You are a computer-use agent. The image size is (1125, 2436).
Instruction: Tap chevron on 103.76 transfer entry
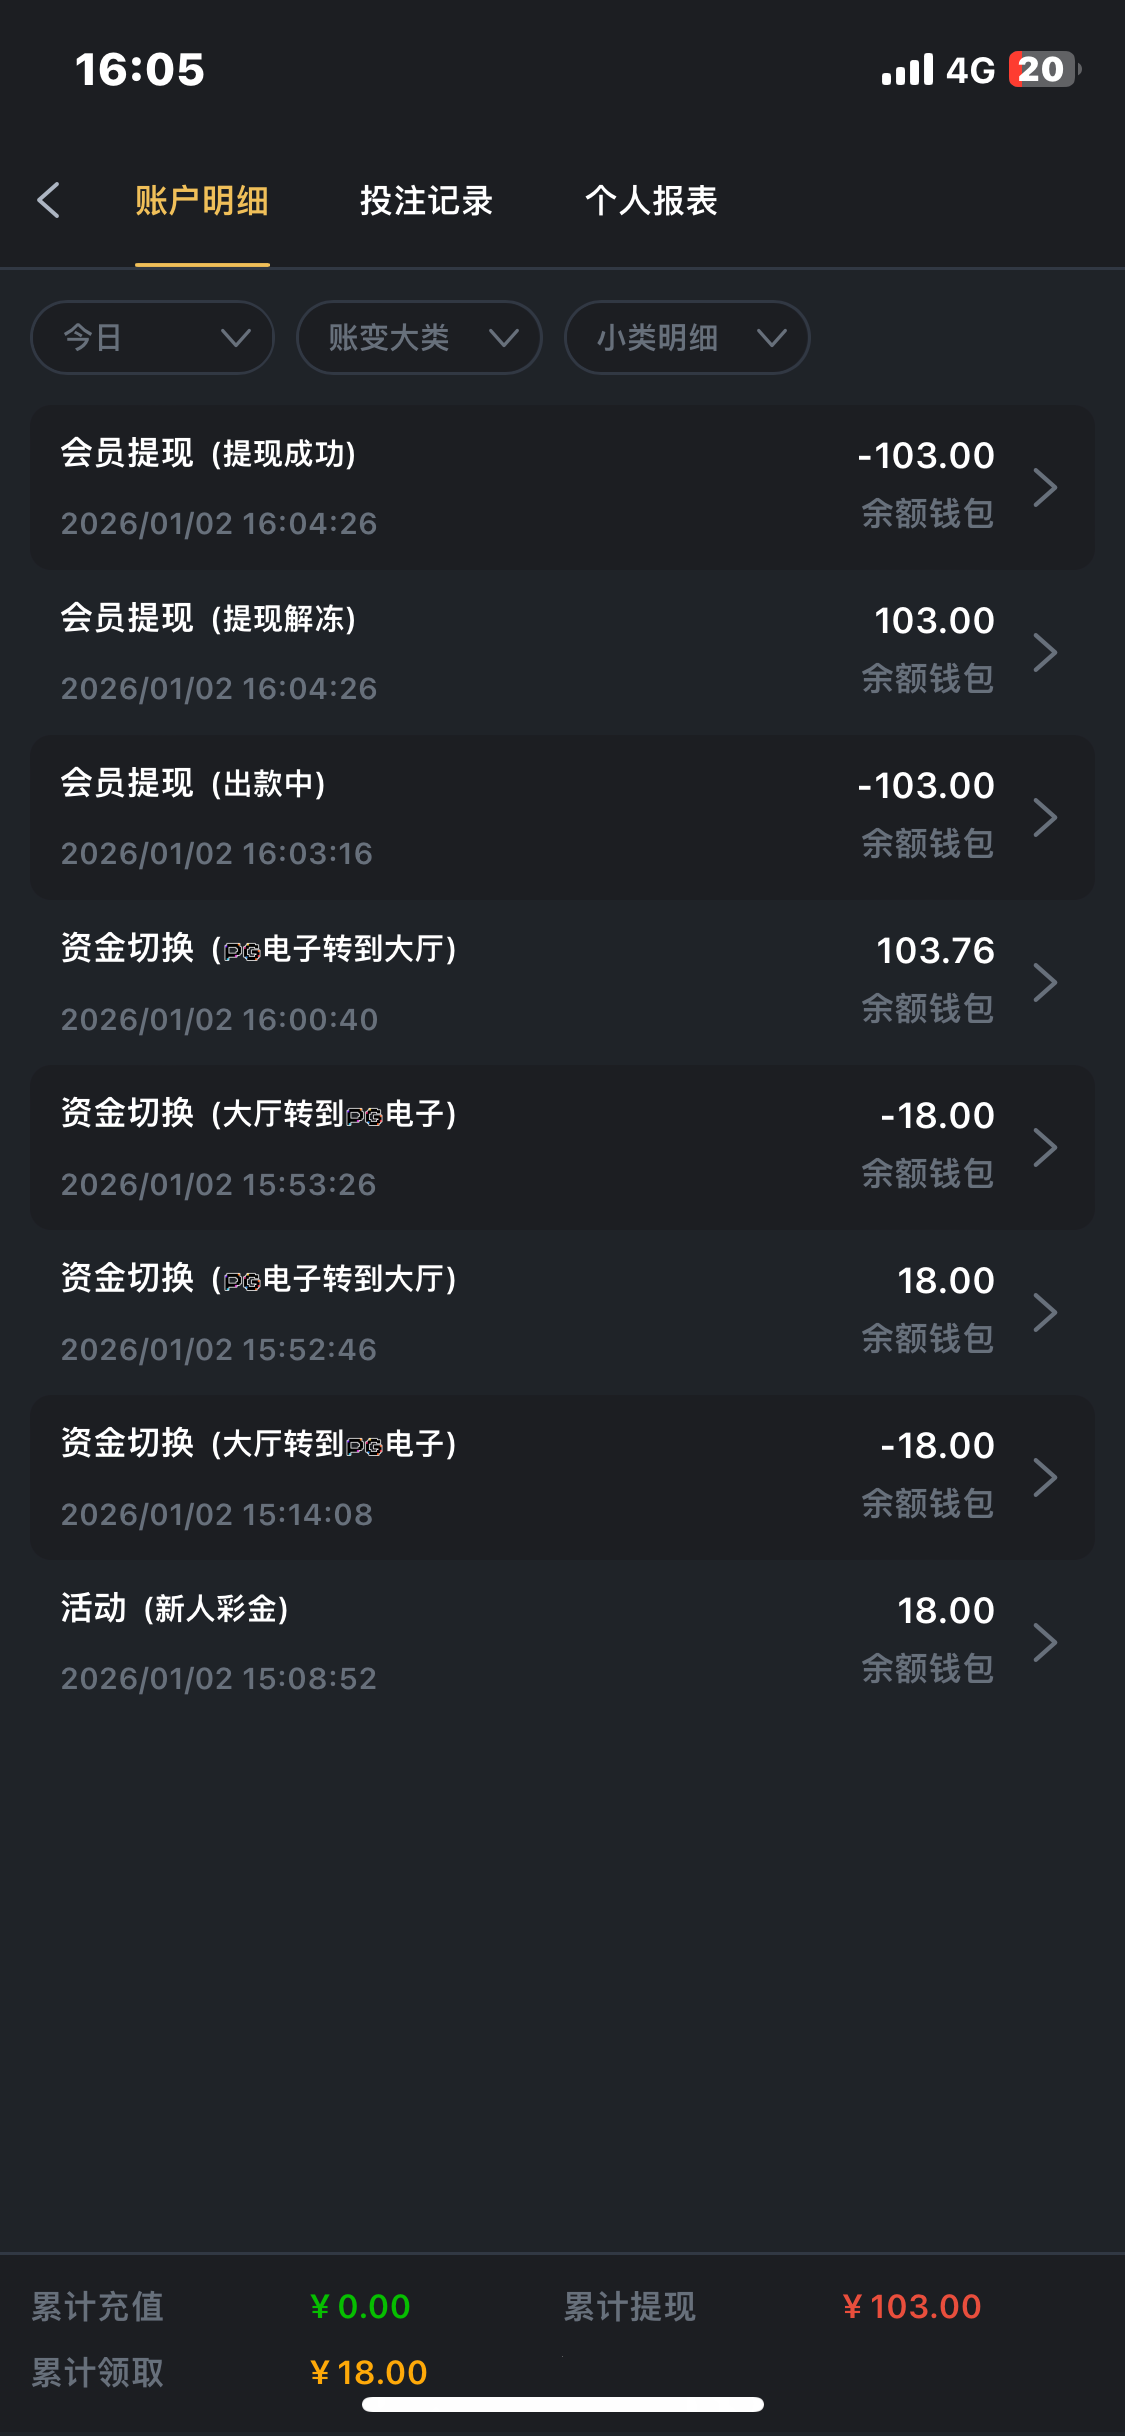pos(1045,983)
